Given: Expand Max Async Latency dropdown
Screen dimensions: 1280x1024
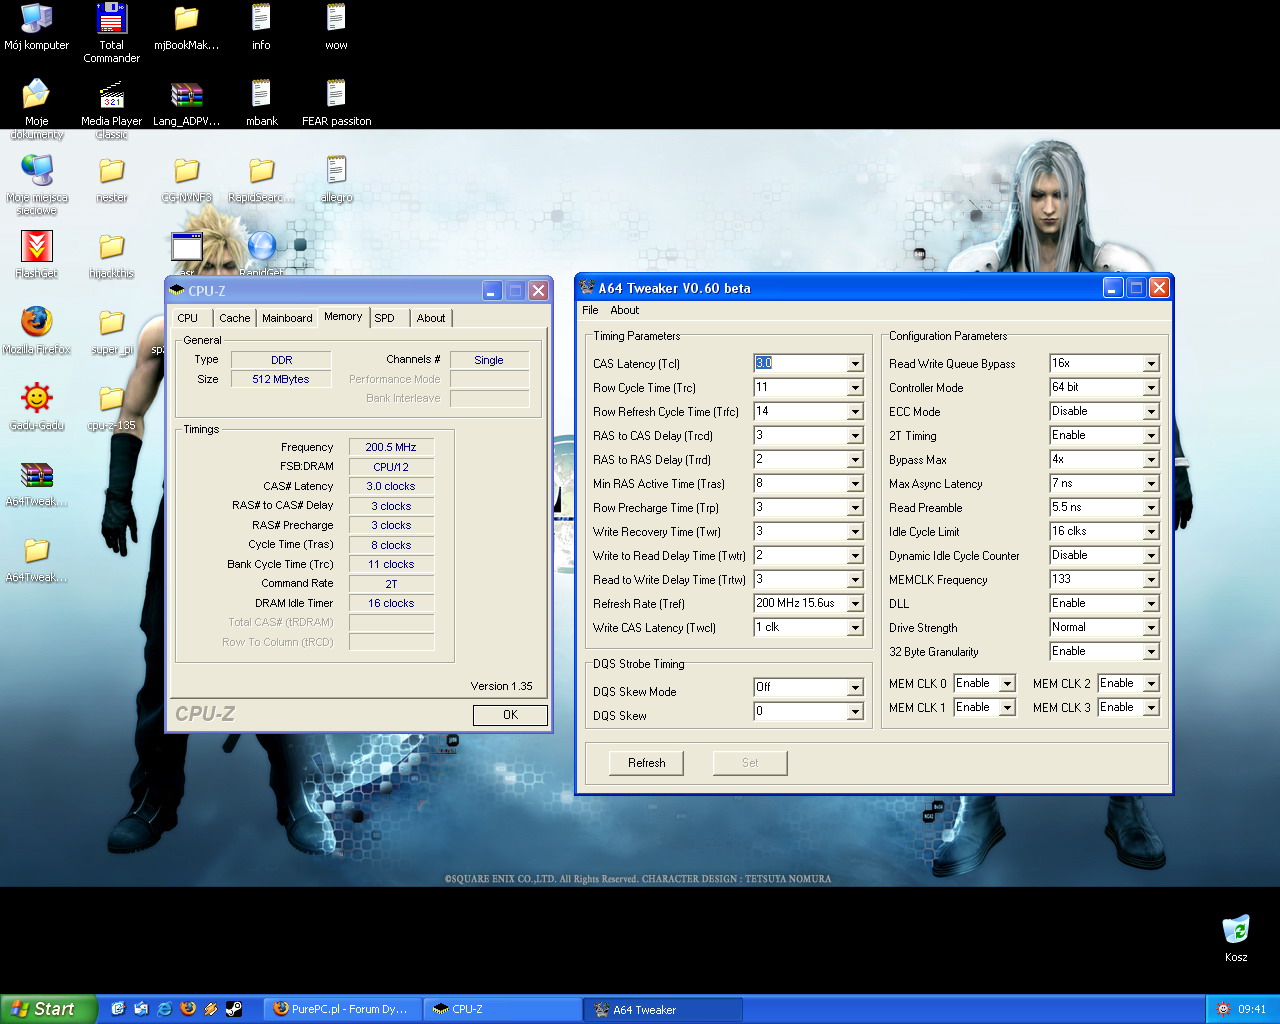Looking at the screenshot, I should coord(1151,484).
